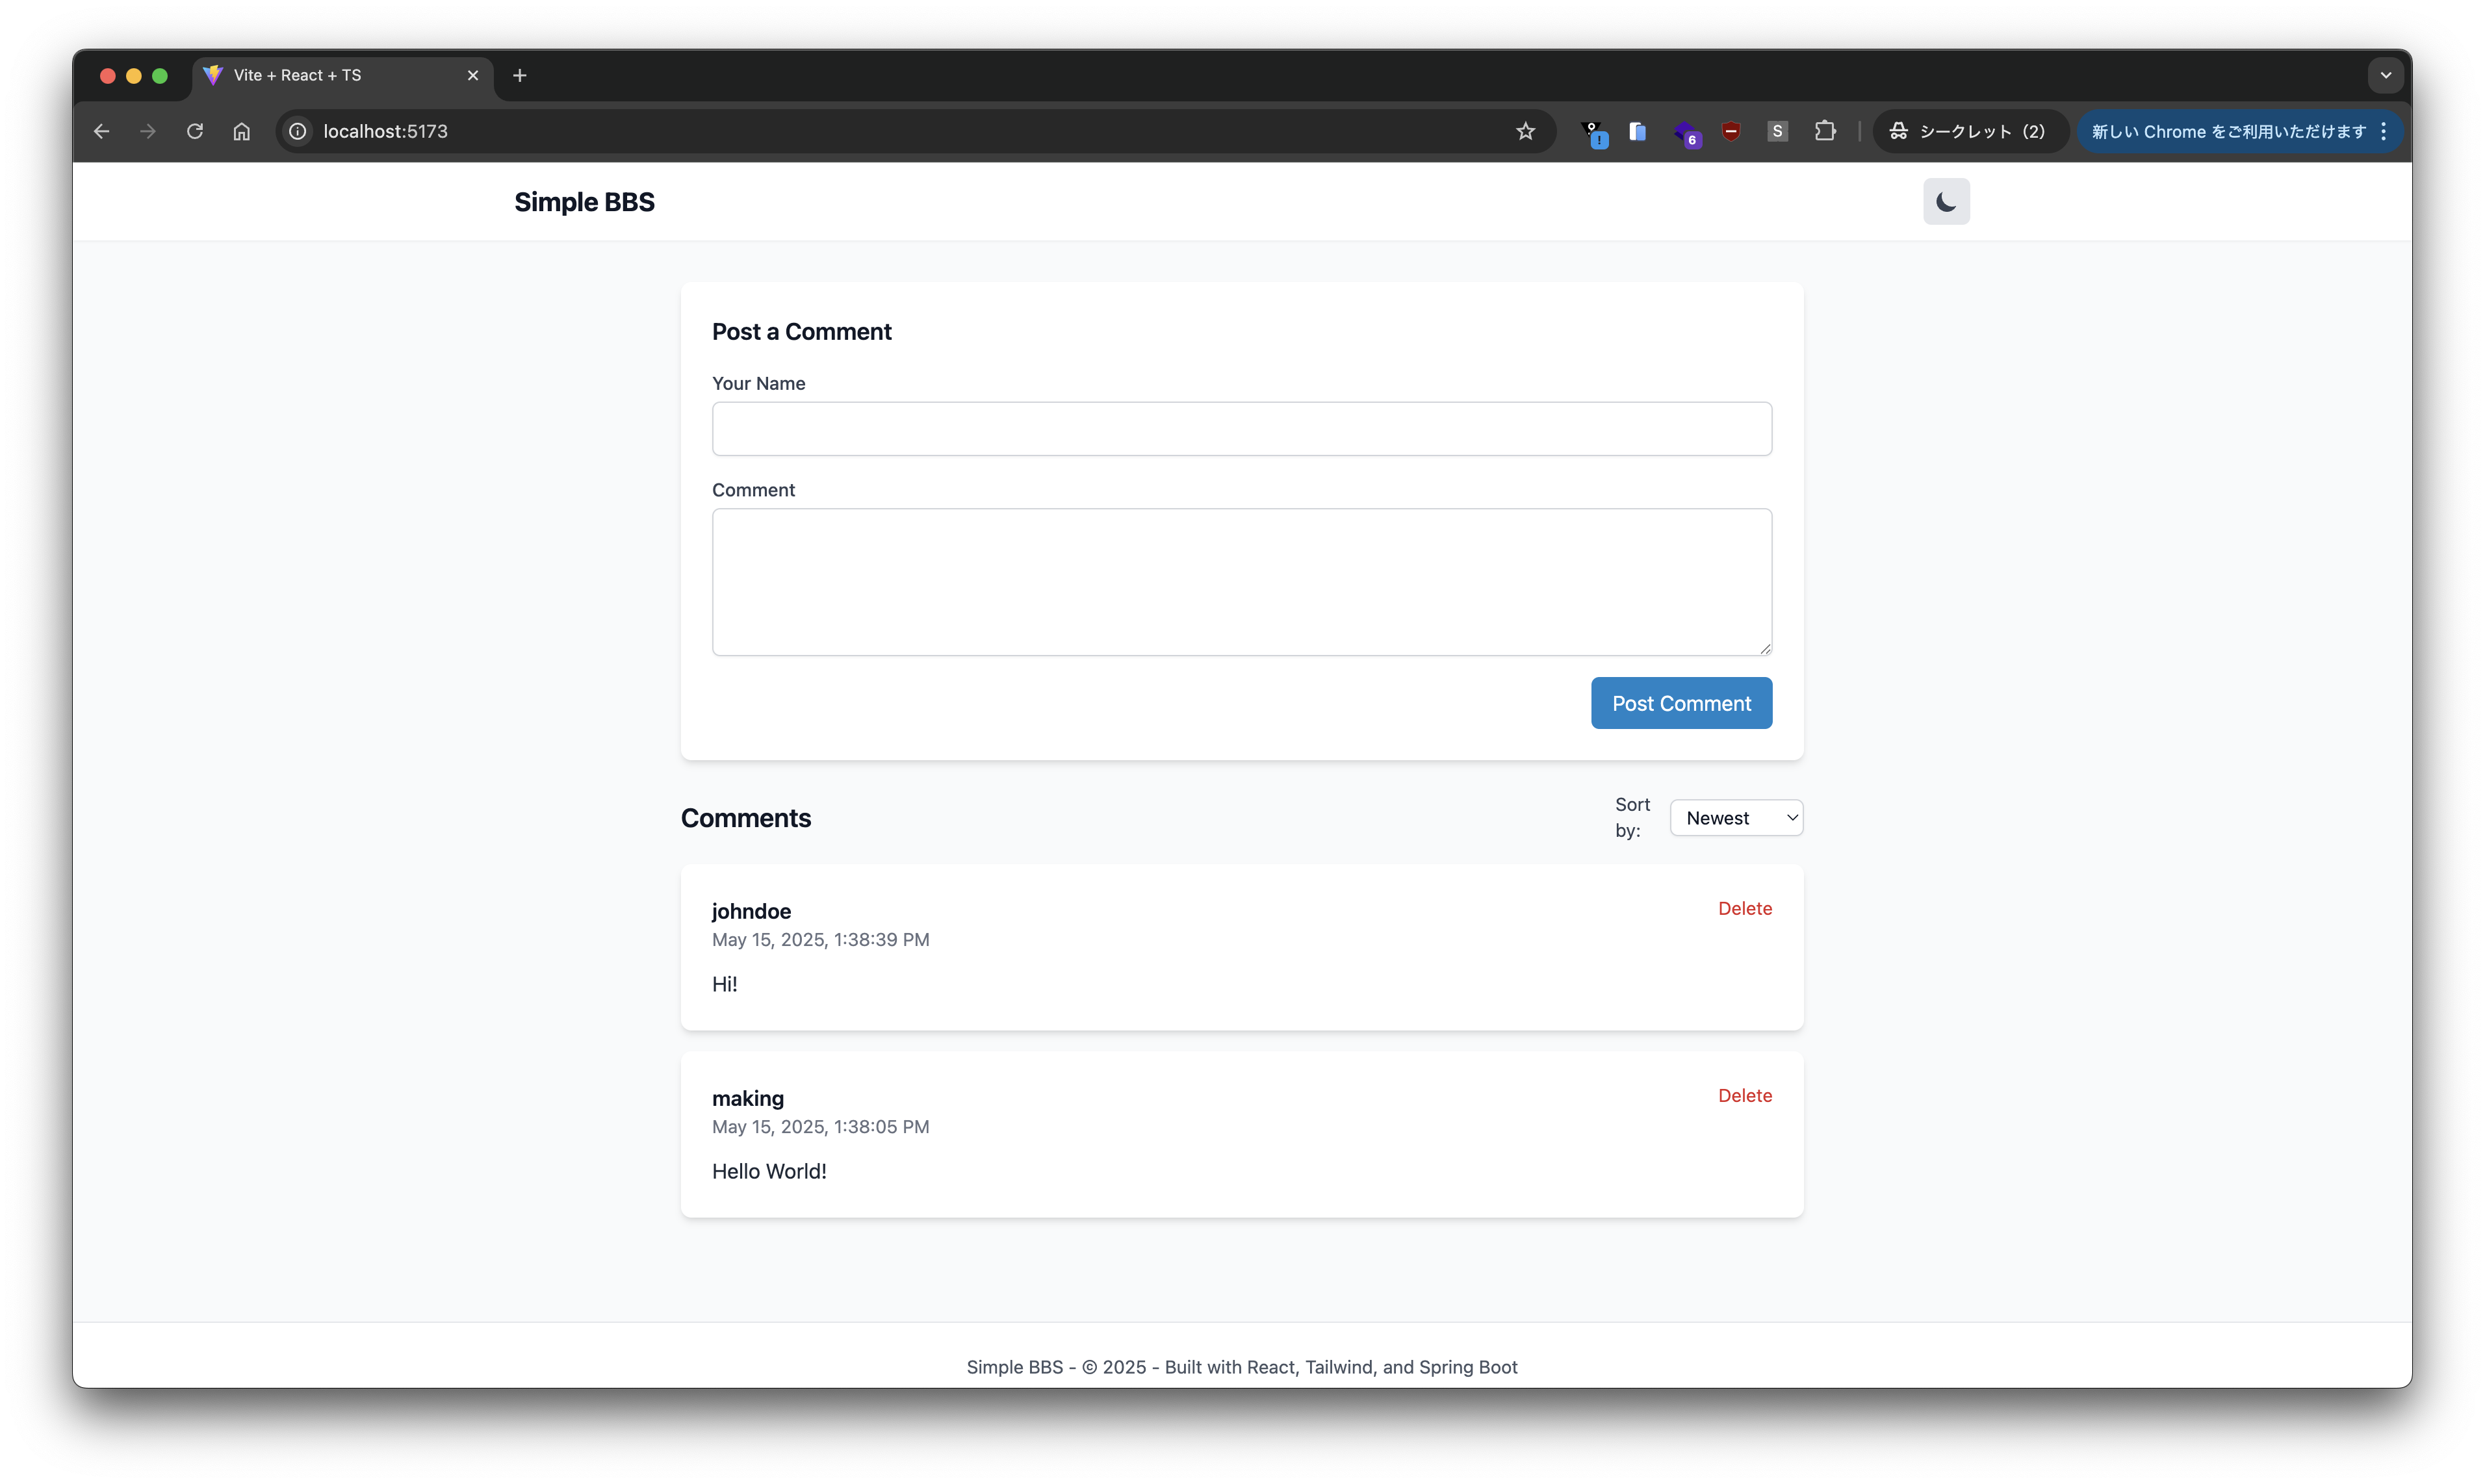The height and width of the screenshot is (1484, 2485).
Task: Open the extensions puzzle-piece icon
Action: pos(1825,131)
